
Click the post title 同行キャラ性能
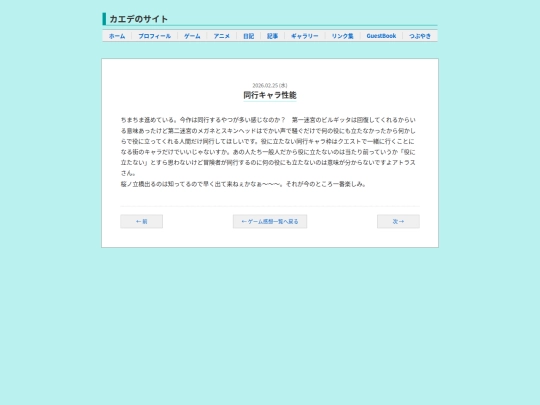tap(270, 95)
